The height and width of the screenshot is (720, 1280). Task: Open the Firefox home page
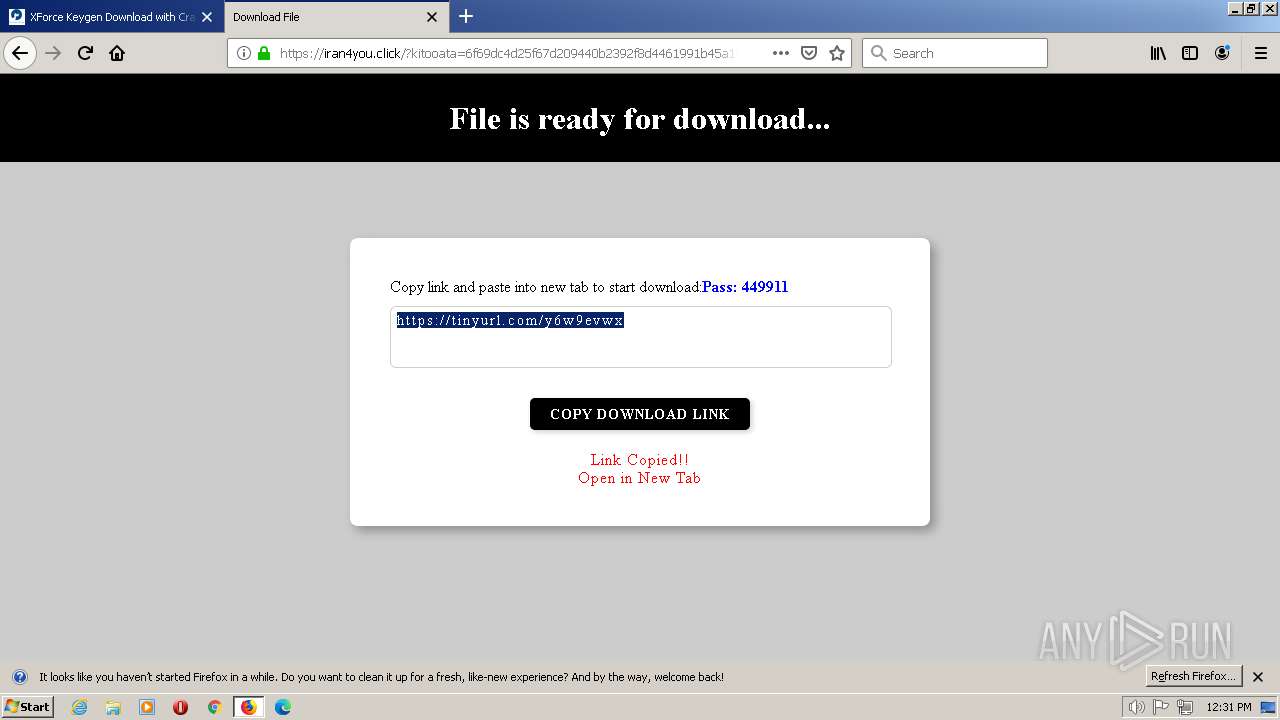pyautogui.click(x=117, y=53)
